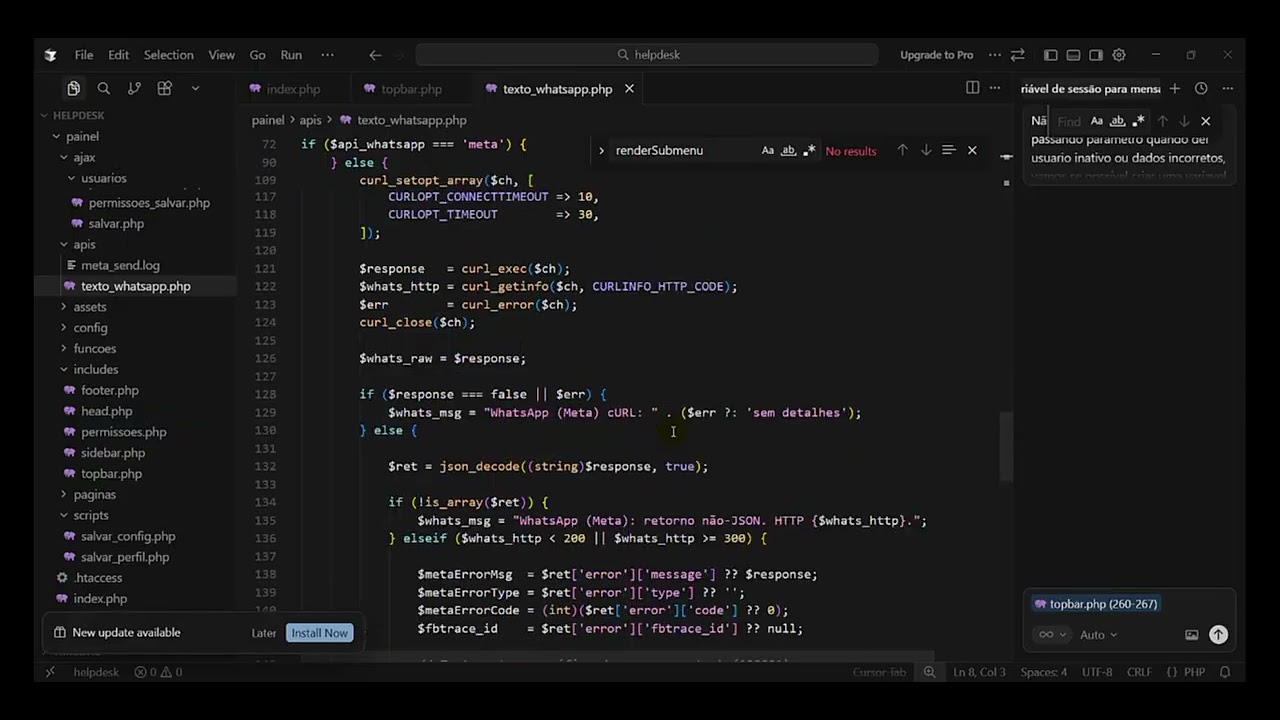
Task: Open the Search view icon
Action: [x=104, y=89]
